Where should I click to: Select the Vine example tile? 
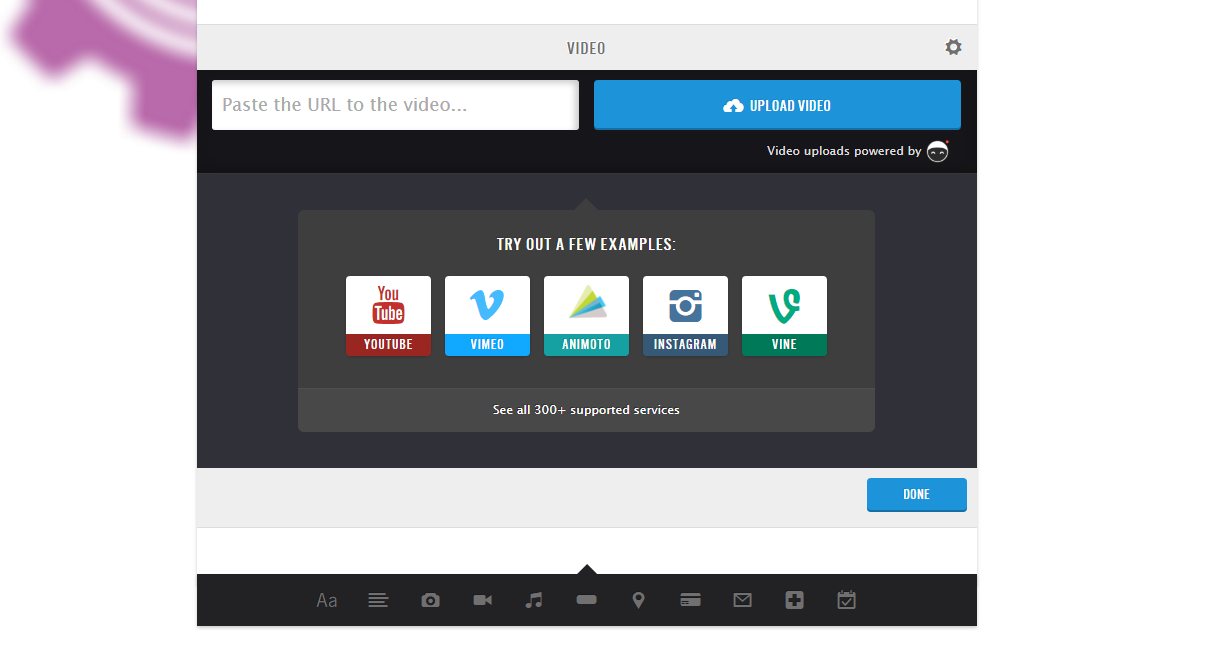click(x=784, y=316)
